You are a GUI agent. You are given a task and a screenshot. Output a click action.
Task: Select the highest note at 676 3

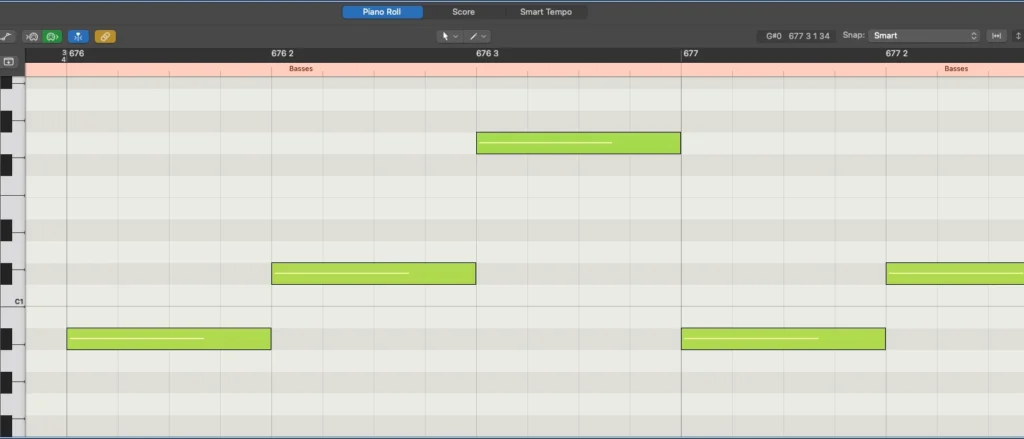tap(578, 143)
